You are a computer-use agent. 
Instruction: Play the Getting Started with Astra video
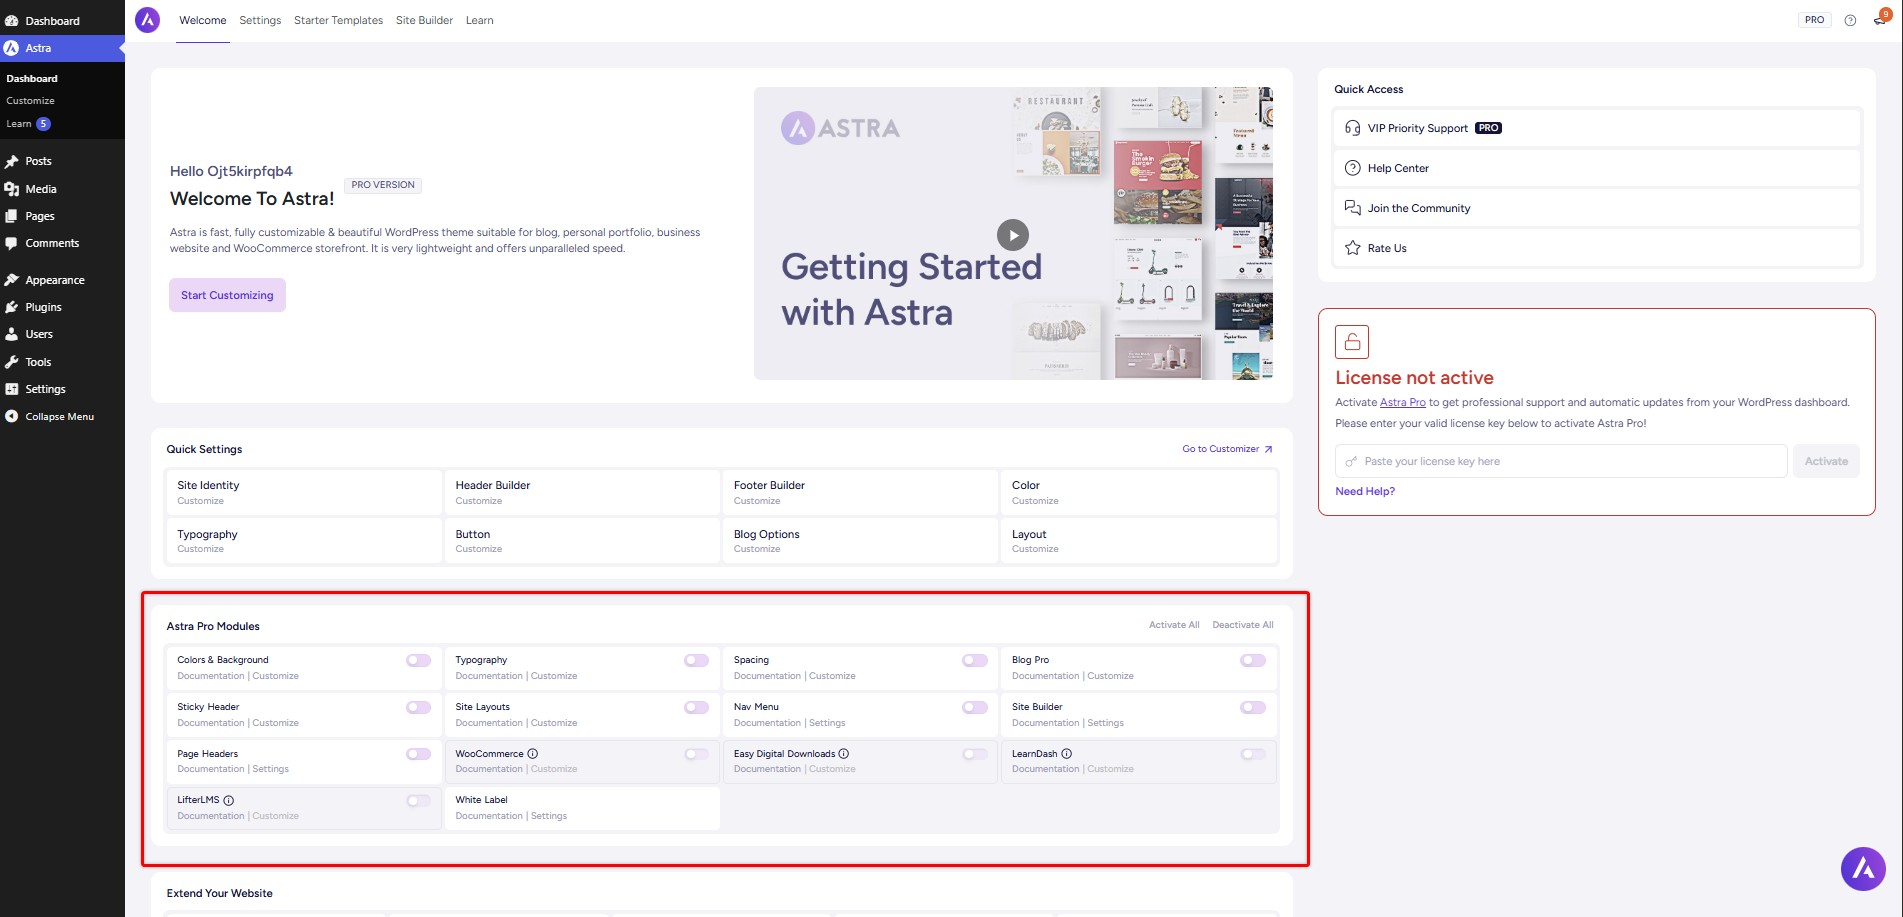pyautogui.click(x=1013, y=235)
